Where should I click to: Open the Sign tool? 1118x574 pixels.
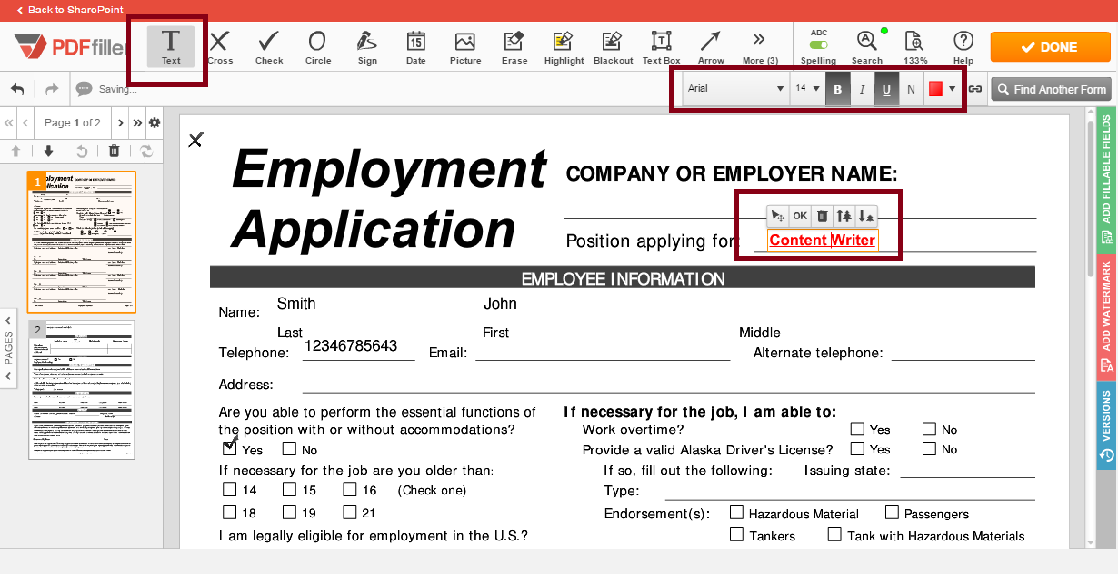click(367, 47)
